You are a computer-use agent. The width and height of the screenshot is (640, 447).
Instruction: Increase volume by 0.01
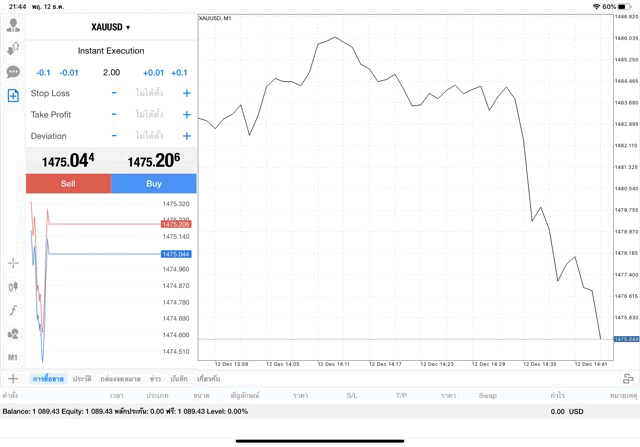point(153,72)
